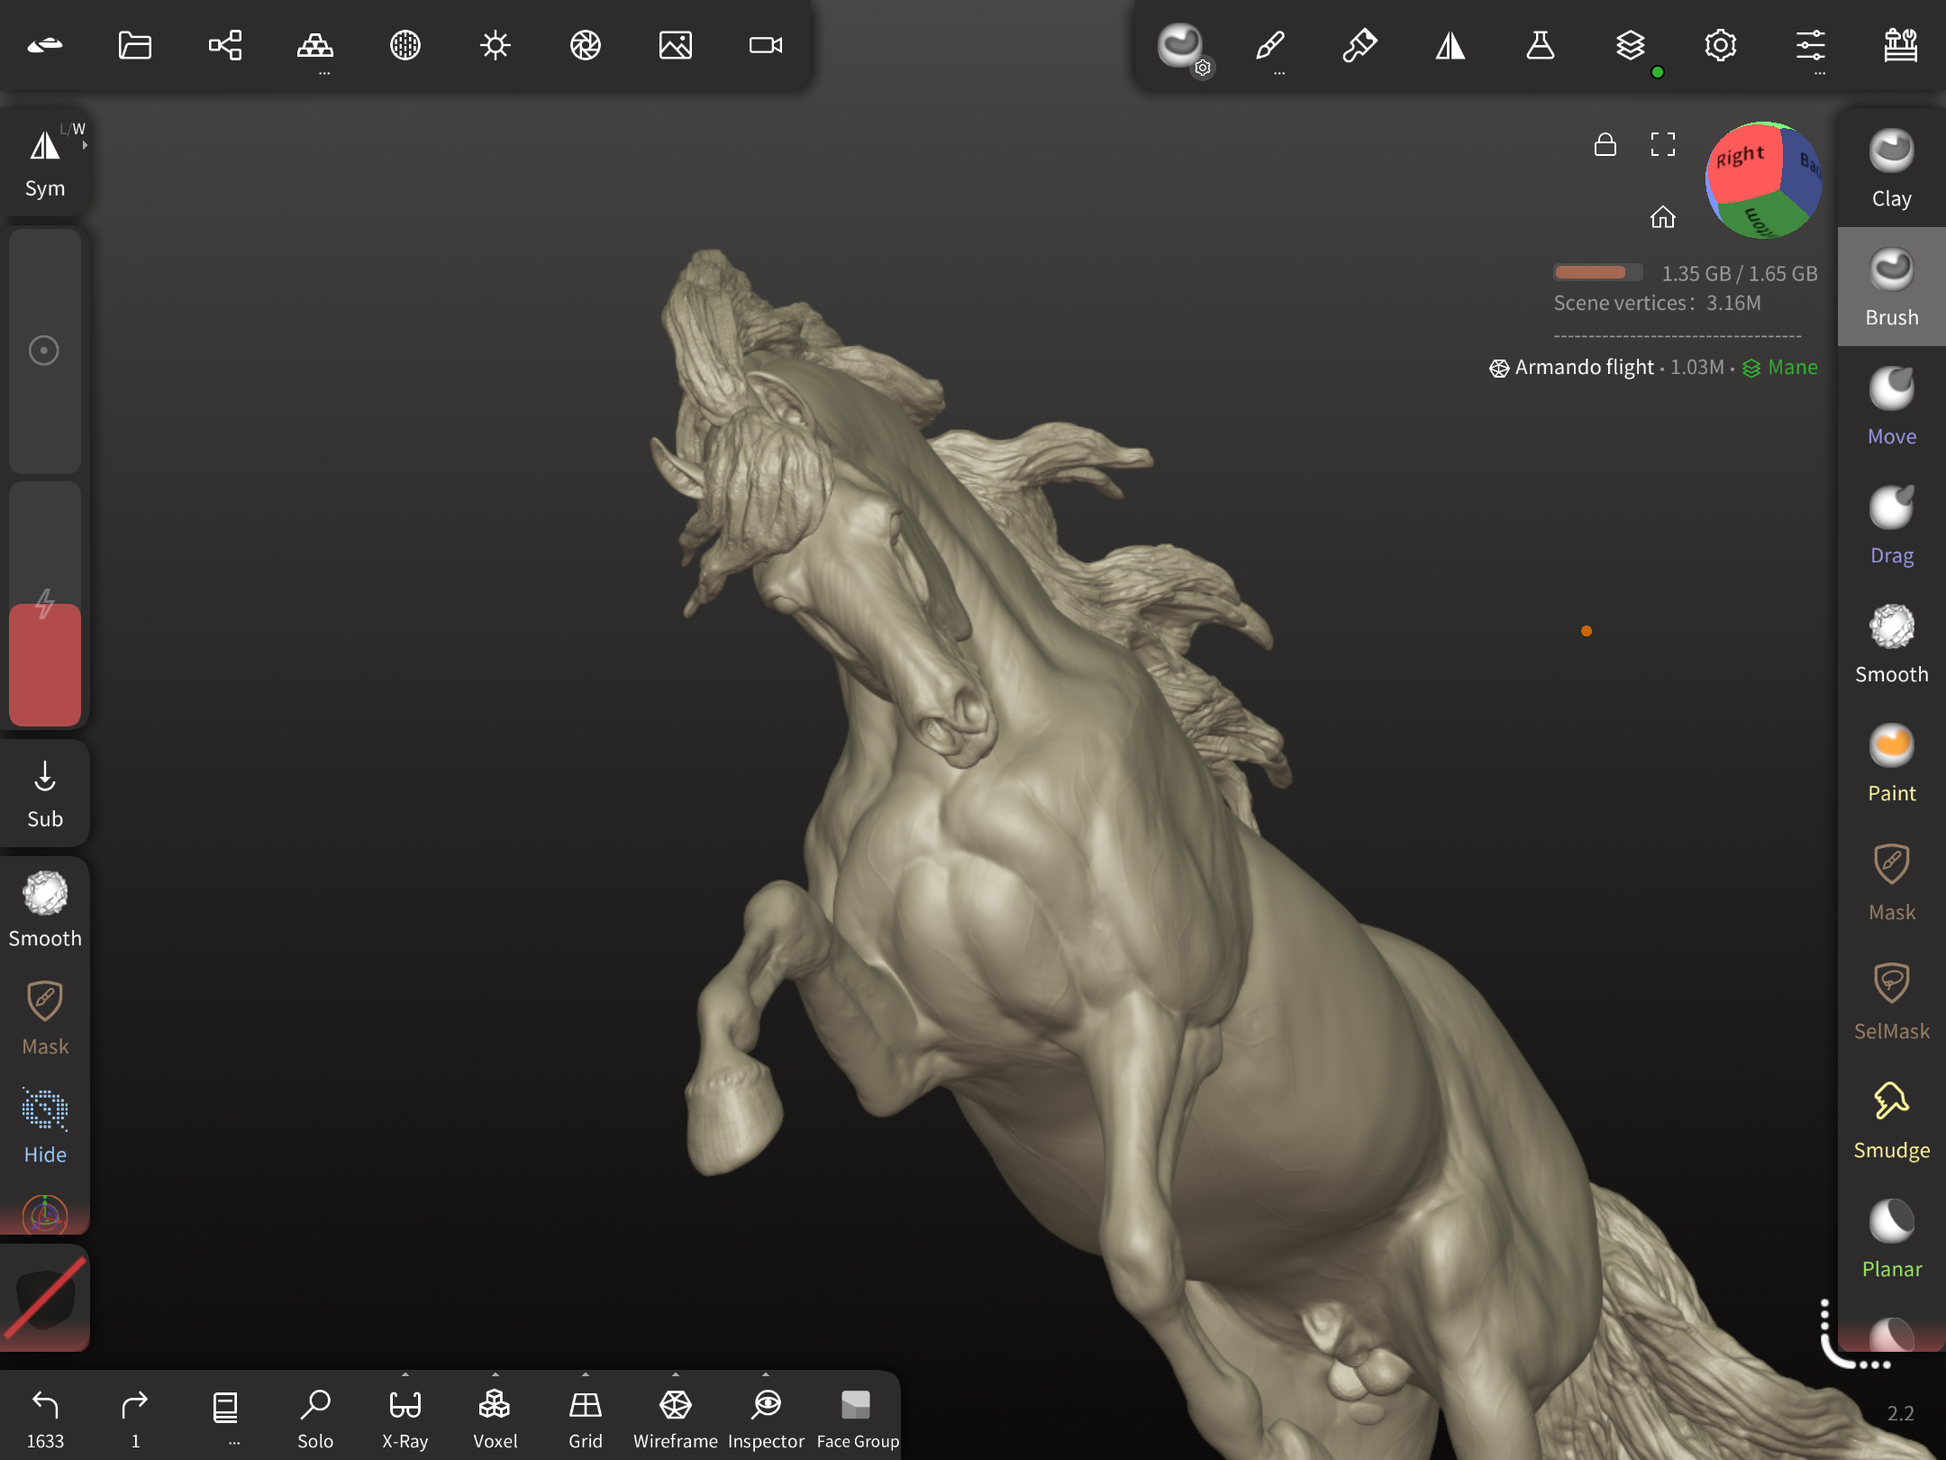Open the Layers panel icon
Screen dimensions: 1946x1460
[1630, 45]
